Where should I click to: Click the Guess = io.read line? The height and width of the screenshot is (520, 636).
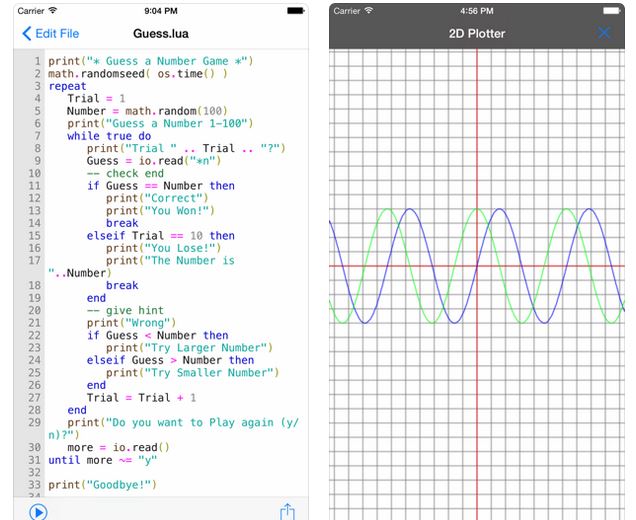click(154, 161)
